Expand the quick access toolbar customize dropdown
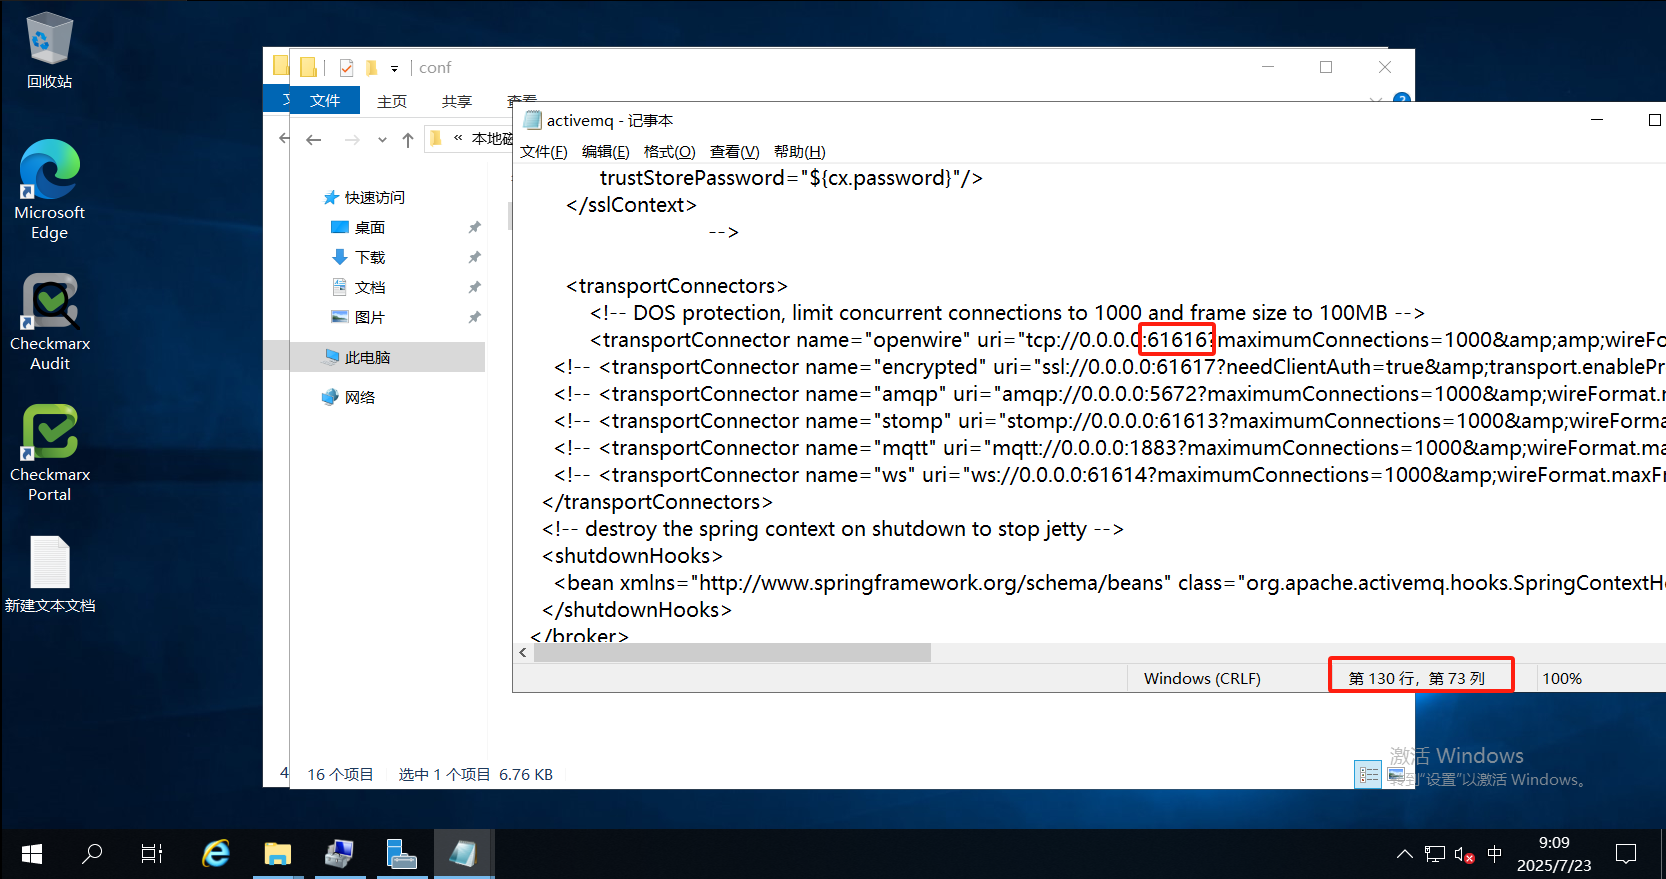Viewport: 1666px width, 879px height. tap(394, 69)
